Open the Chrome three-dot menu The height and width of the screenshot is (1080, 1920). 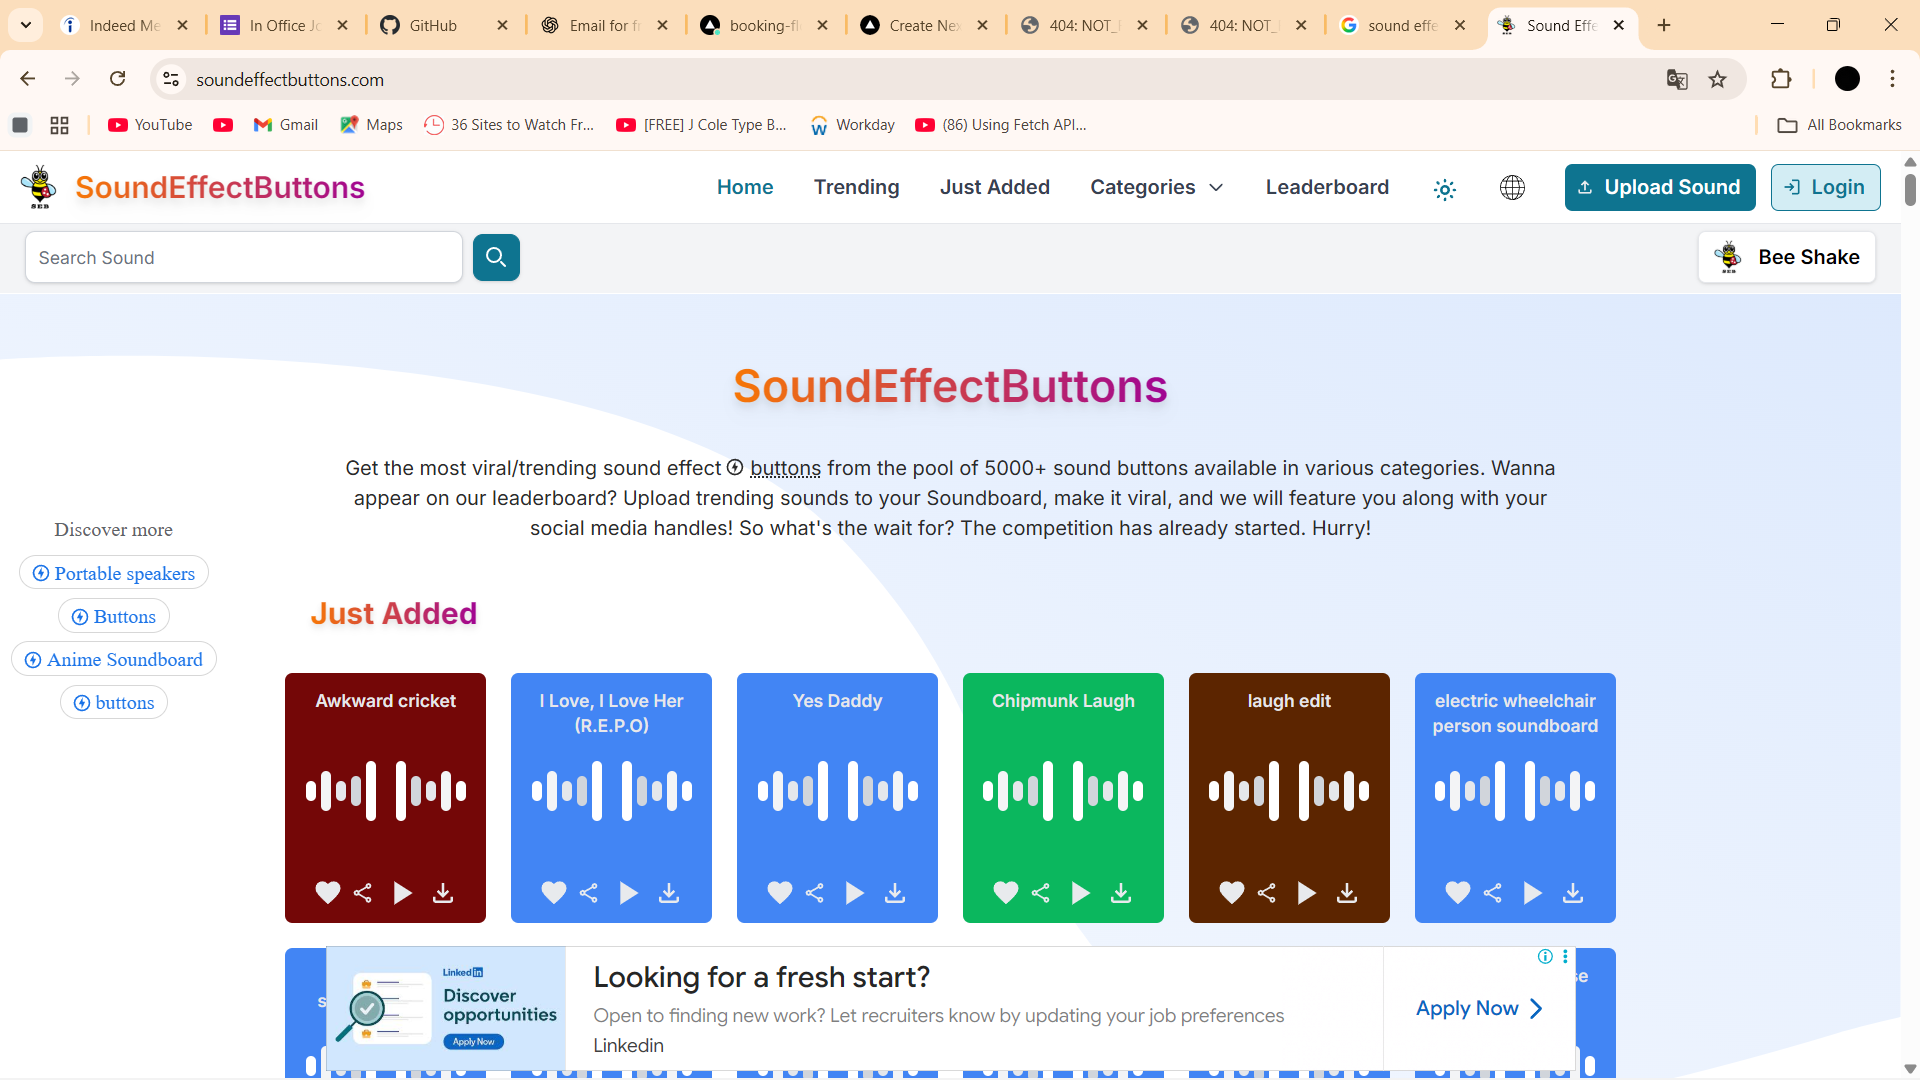[x=1893, y=79]
